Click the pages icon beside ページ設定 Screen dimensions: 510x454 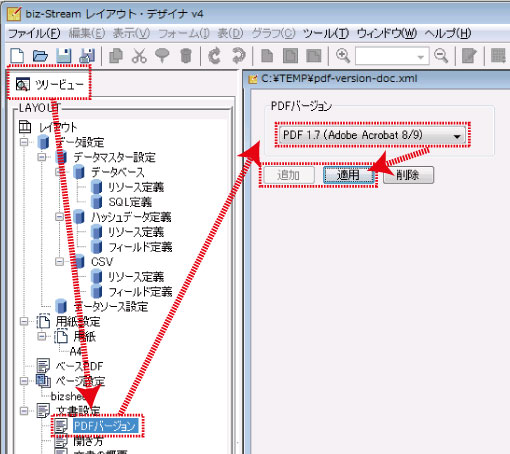(x=43, y=381)
